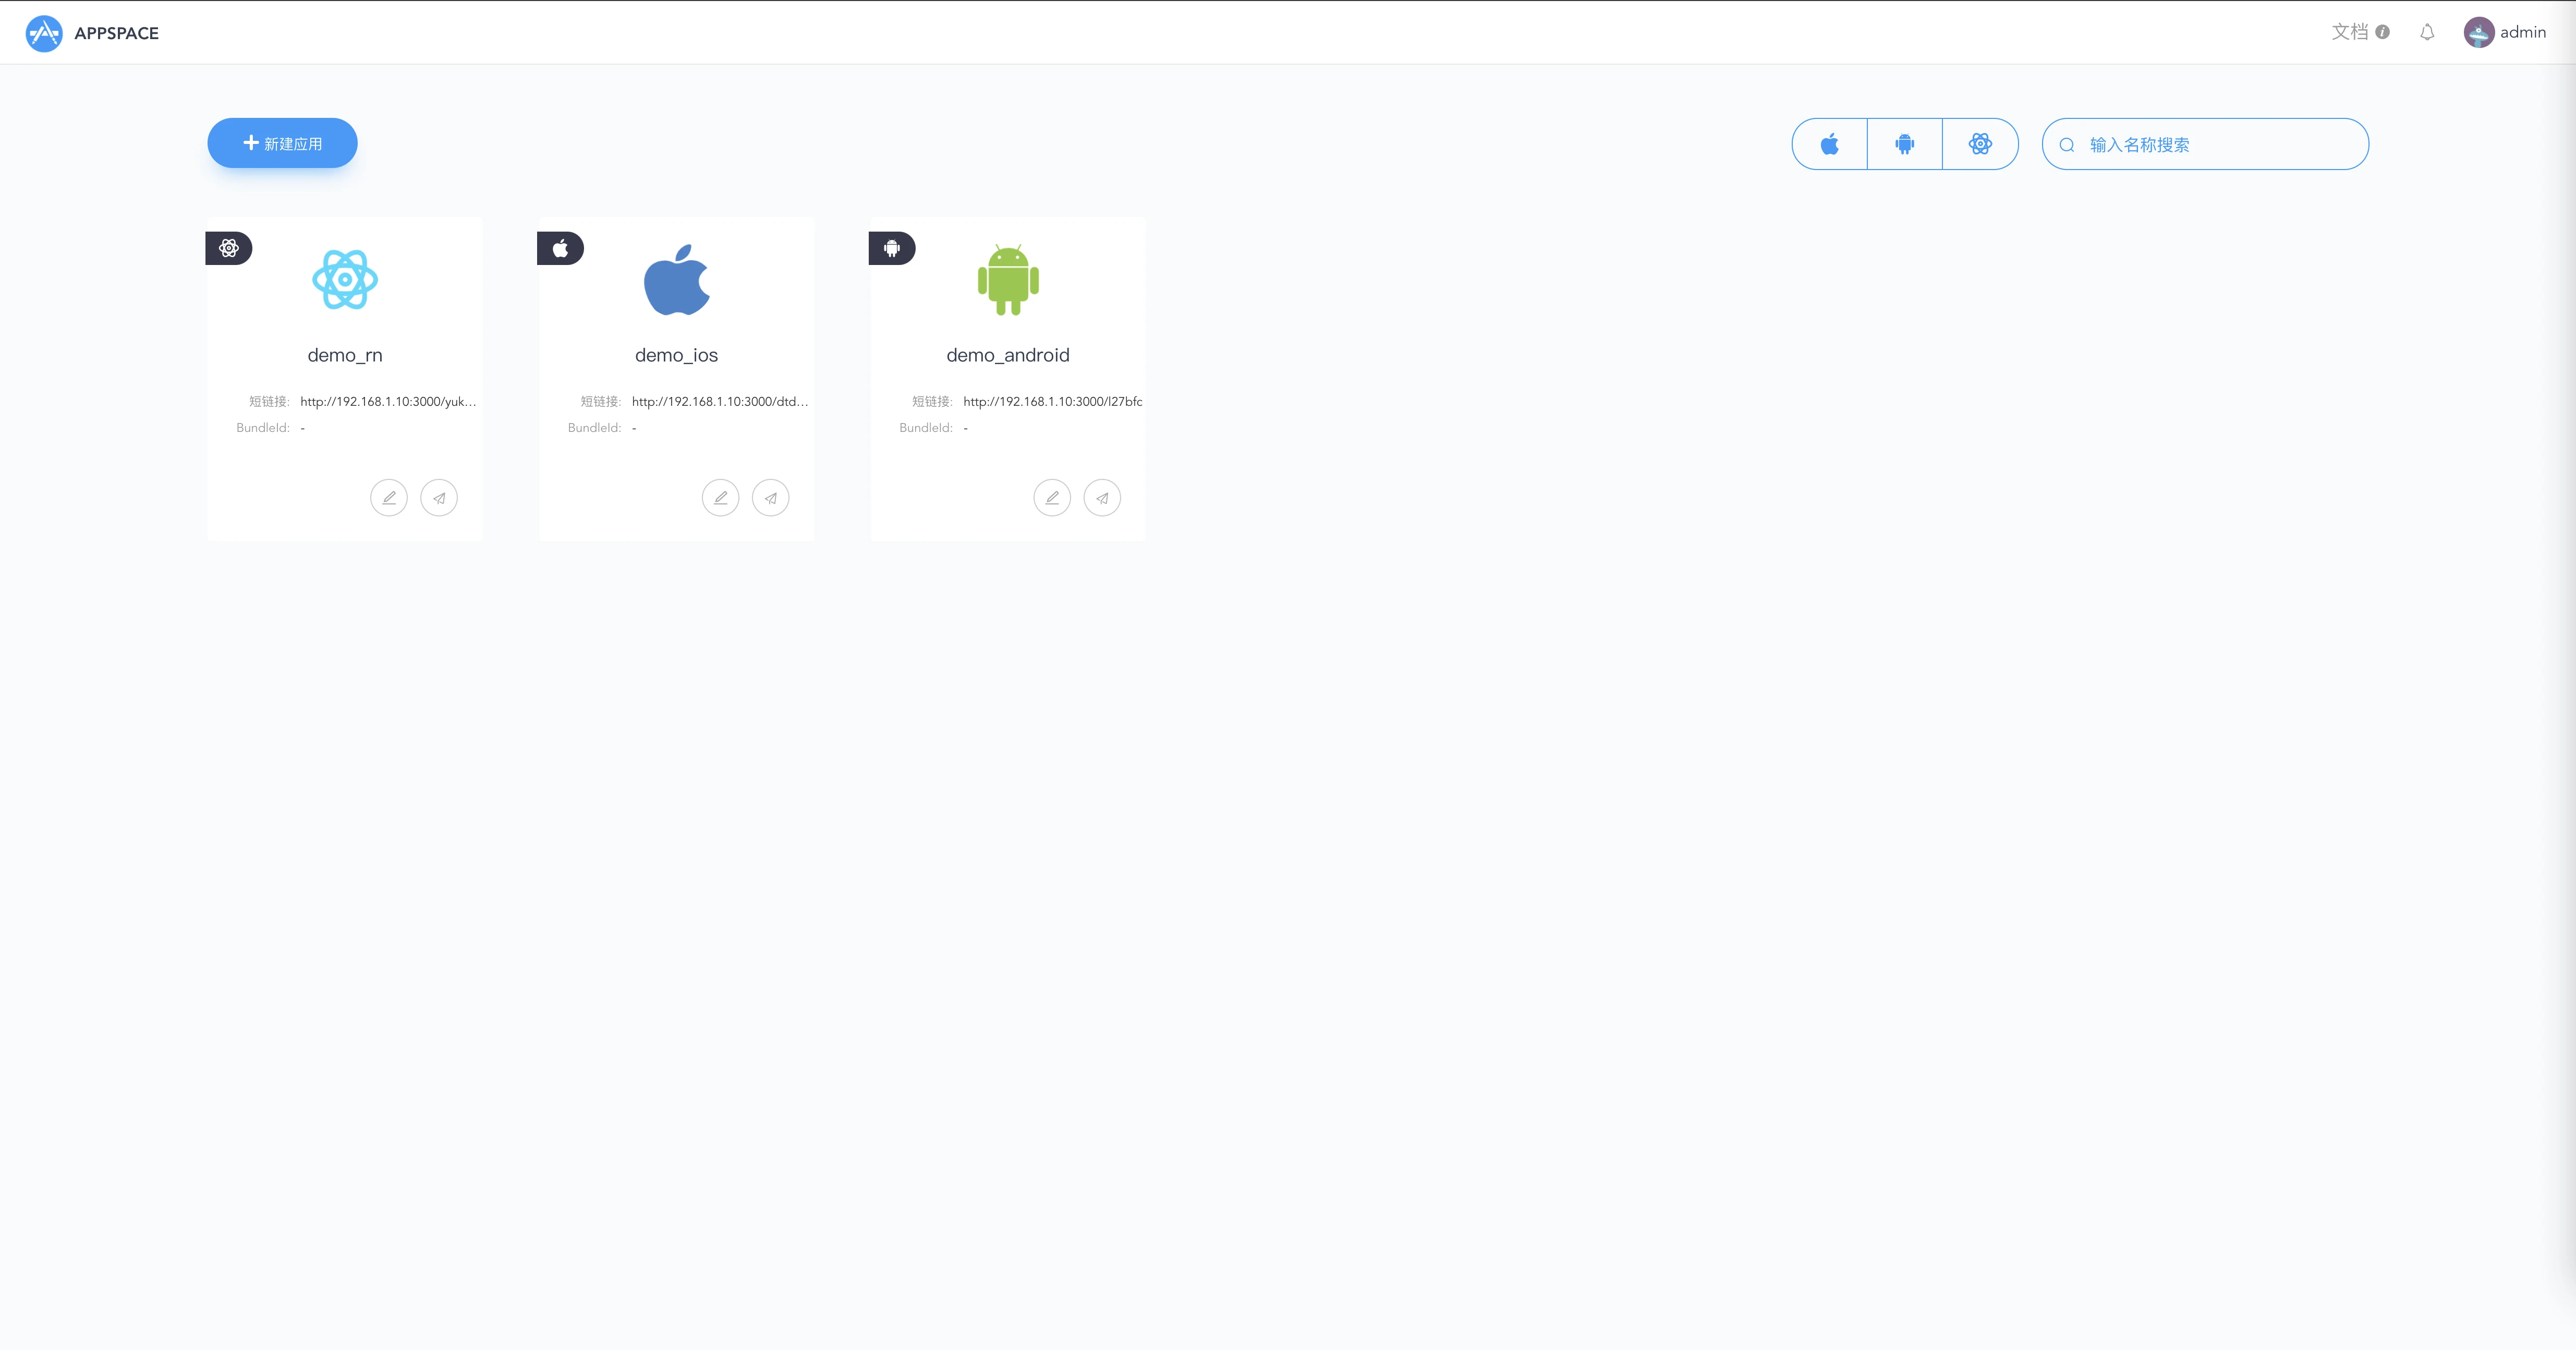Click the Apple badge on demo_ios card
Image resolution: width=2576 pixels, height=1350 pixels.
click(560, 248)
